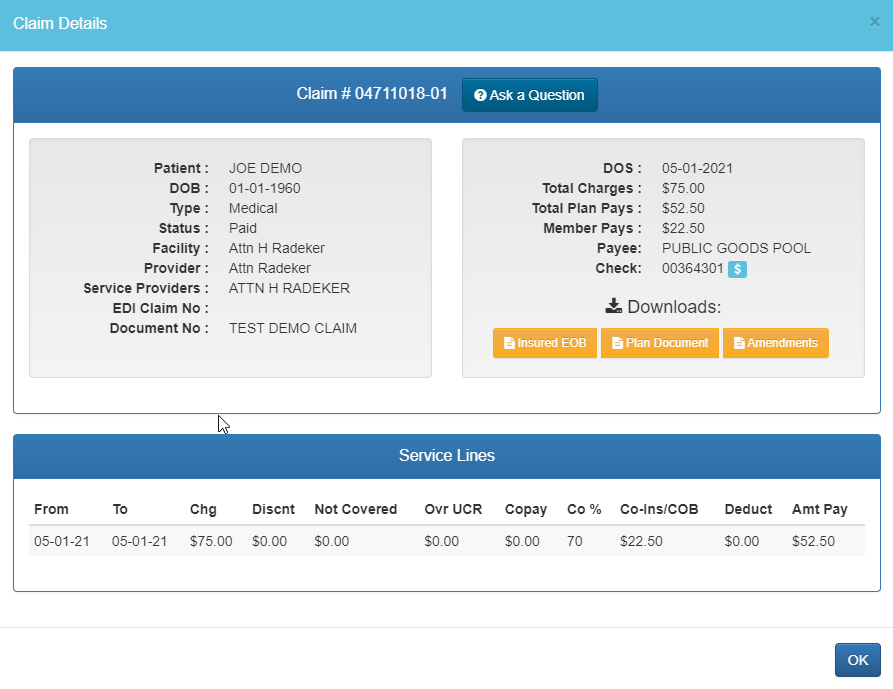Click Document No value TEST DEMO CLAIM

(293, 329)
